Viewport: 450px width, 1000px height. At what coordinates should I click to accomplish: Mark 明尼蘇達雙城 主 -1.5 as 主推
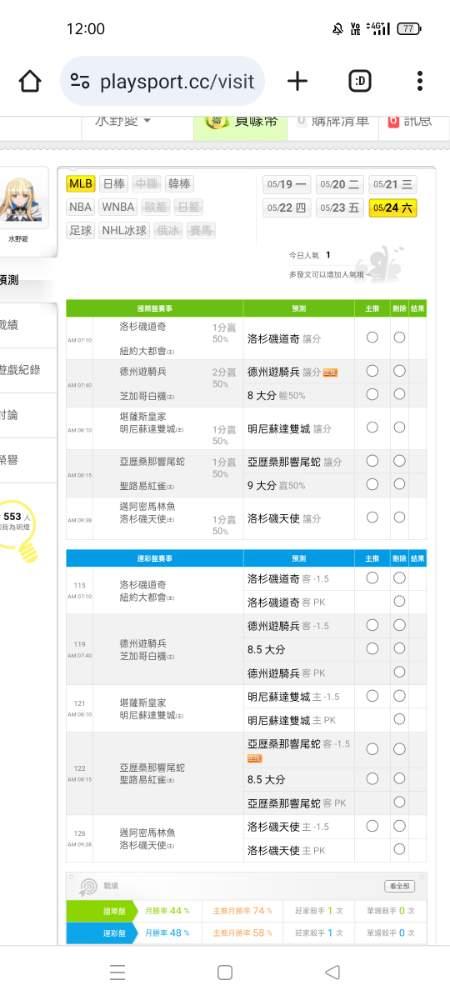coord(372,696)
